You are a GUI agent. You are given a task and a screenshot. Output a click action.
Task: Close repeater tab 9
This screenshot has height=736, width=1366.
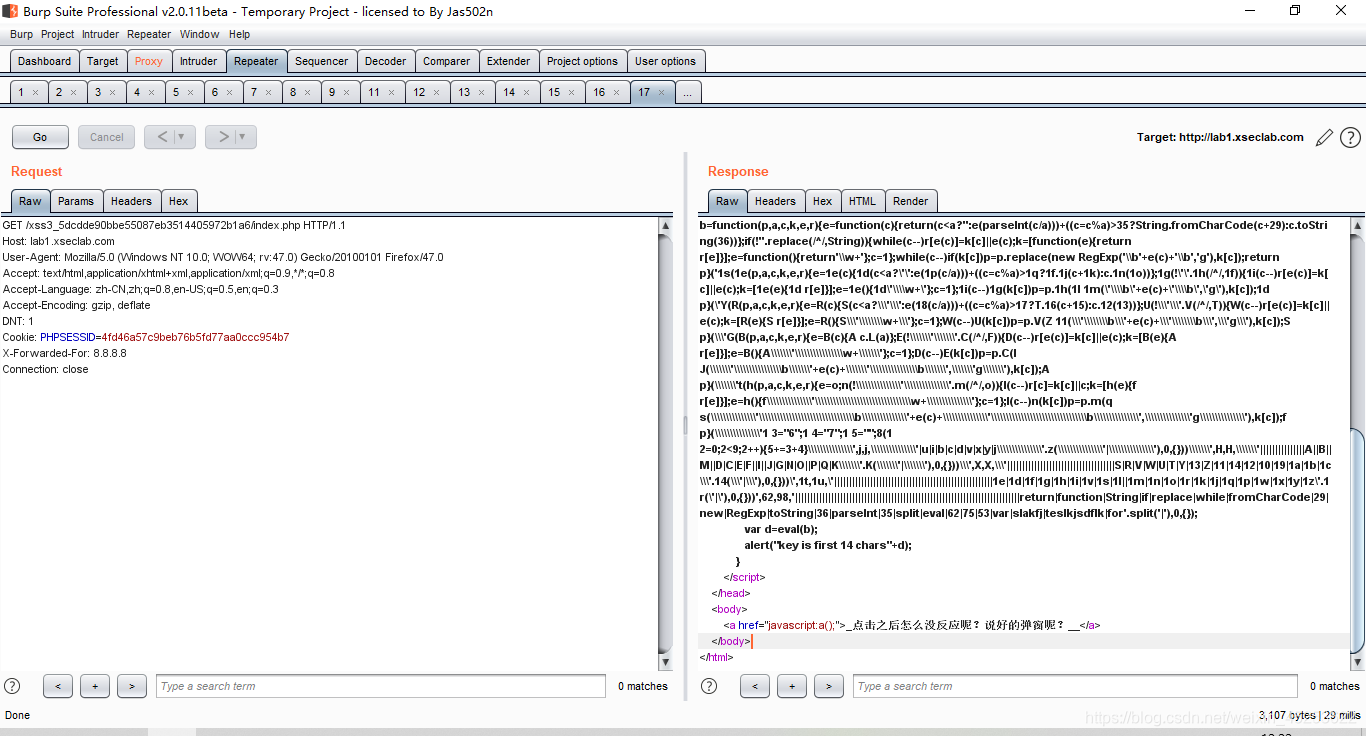point(345,92)
